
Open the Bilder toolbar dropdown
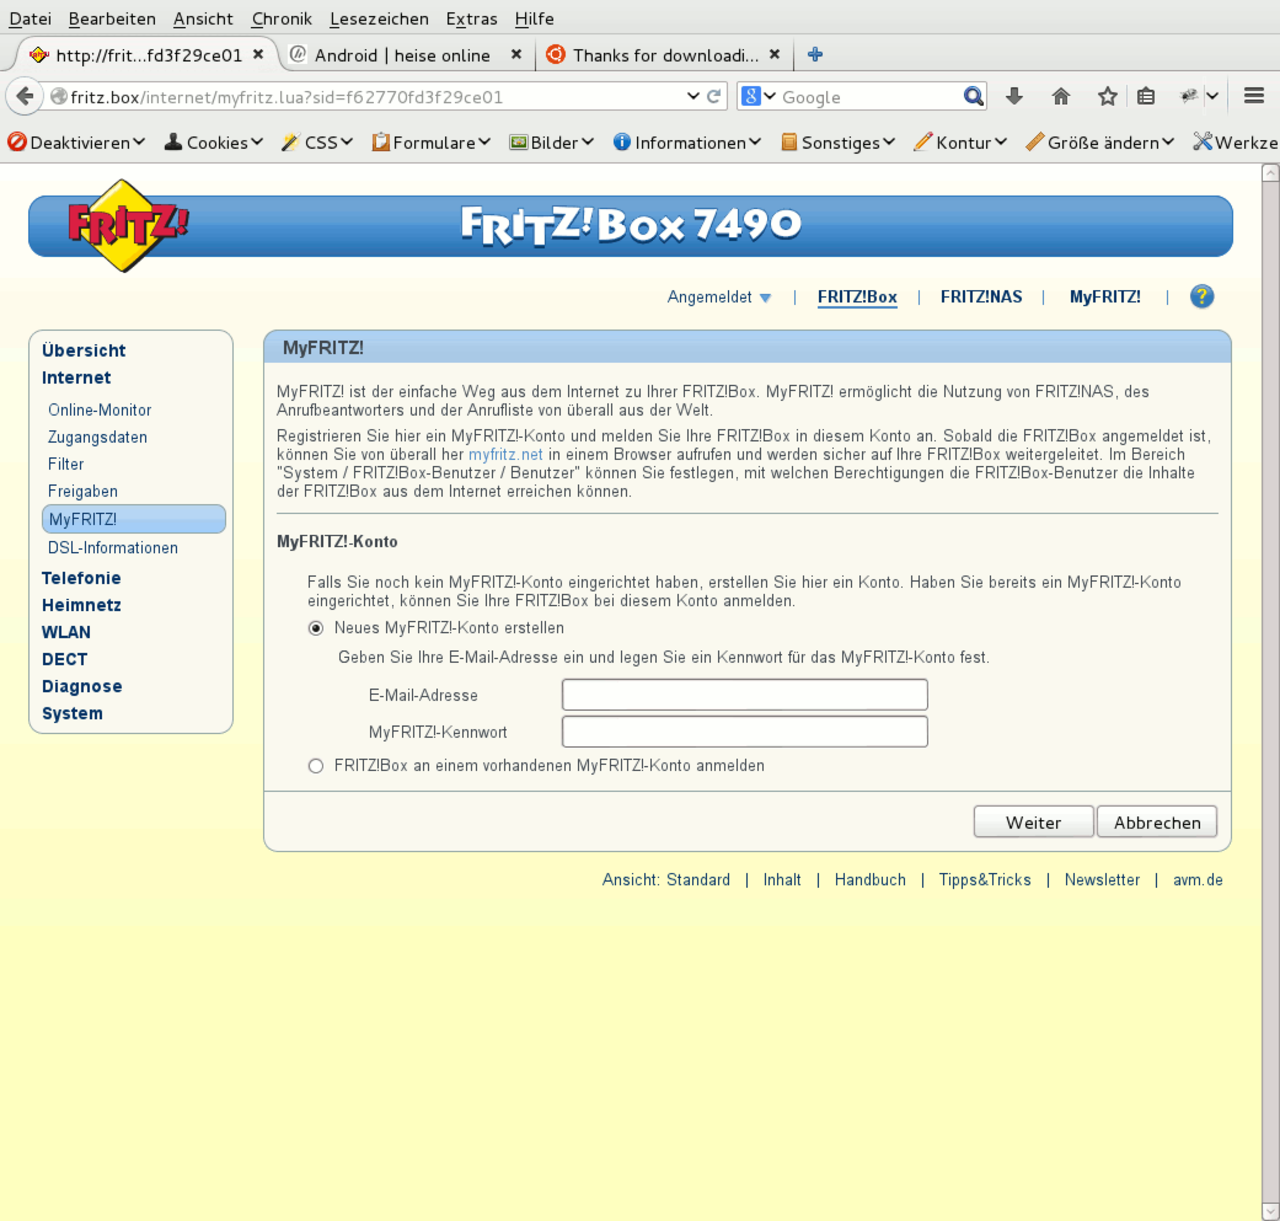pos(552,142)
